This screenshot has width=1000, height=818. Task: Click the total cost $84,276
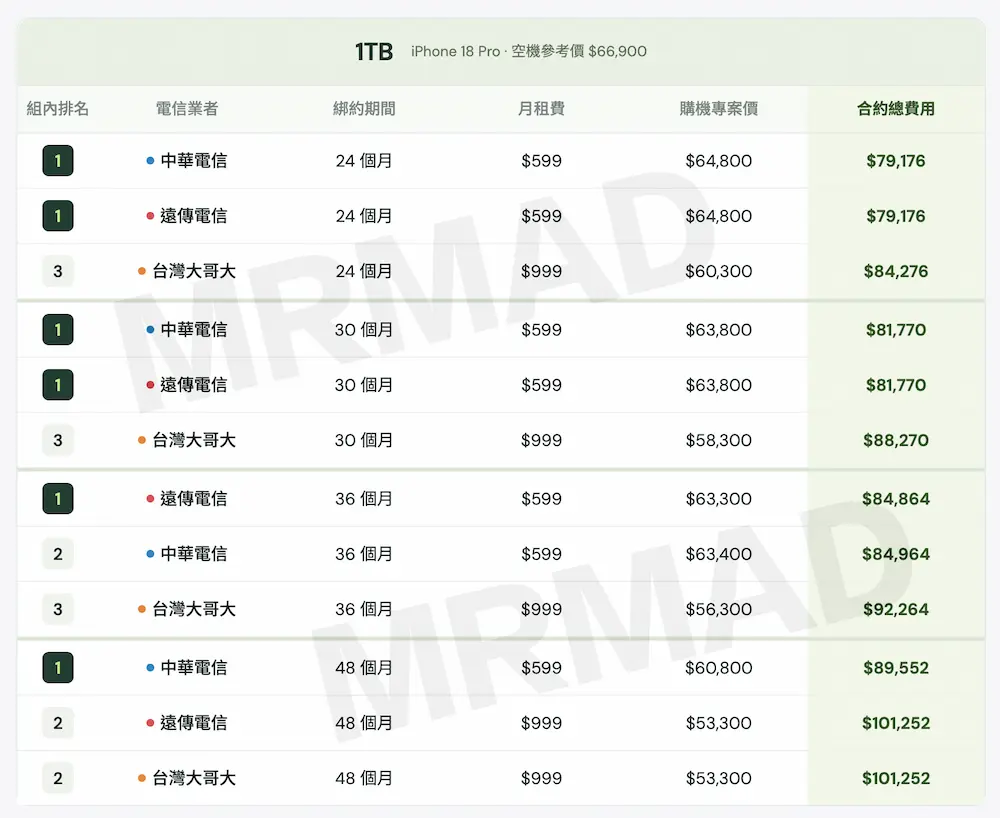point(896,271)
